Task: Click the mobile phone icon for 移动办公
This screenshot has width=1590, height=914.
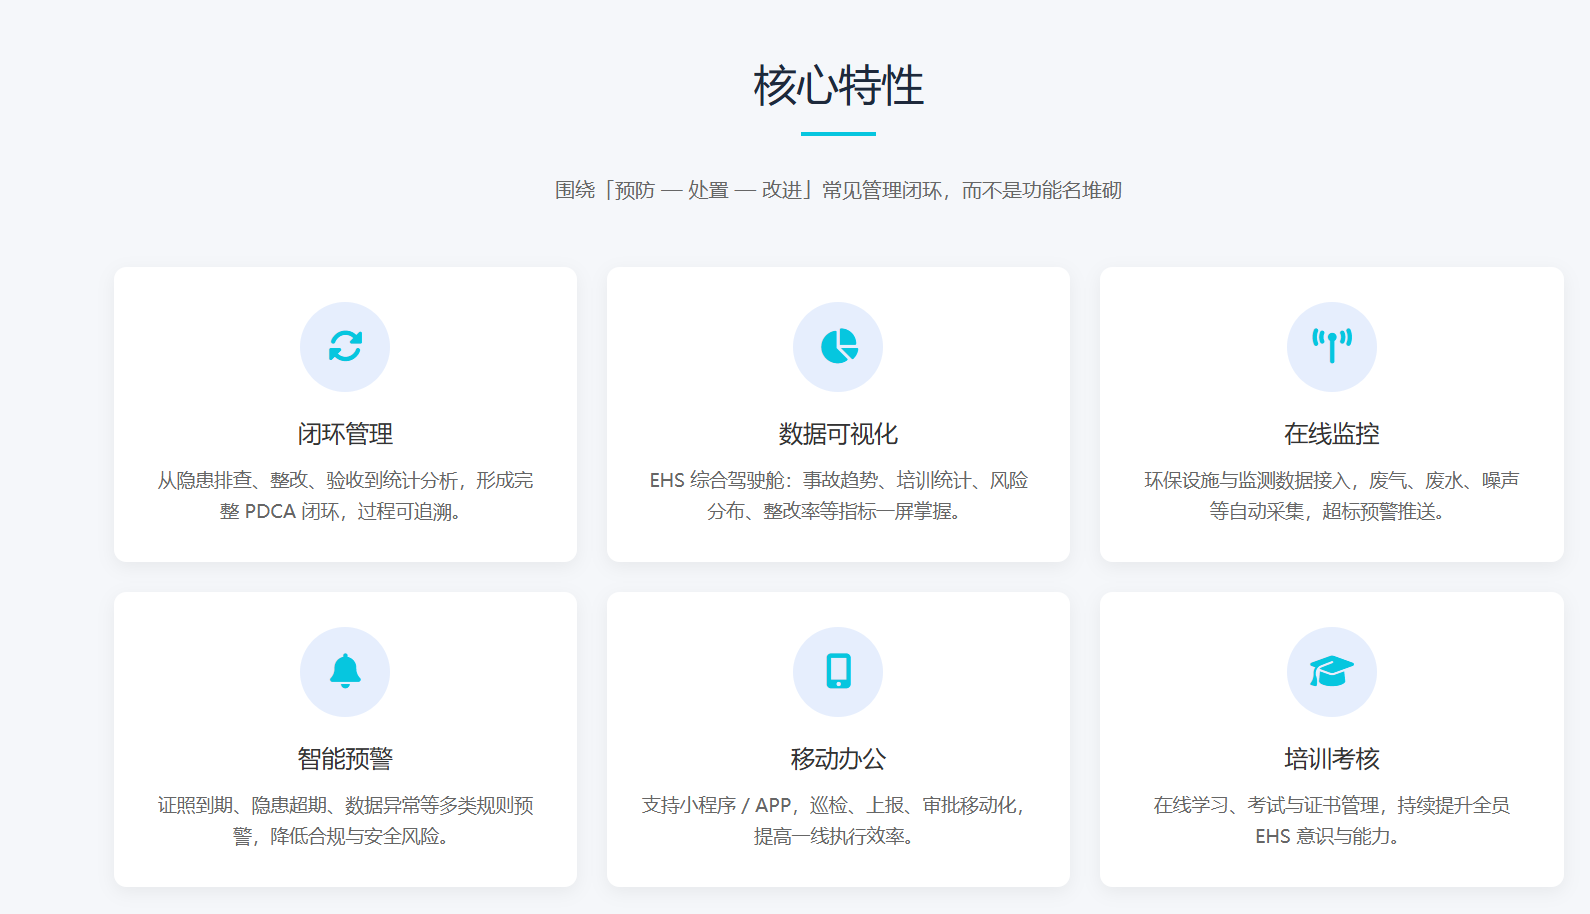Action: 838,671
